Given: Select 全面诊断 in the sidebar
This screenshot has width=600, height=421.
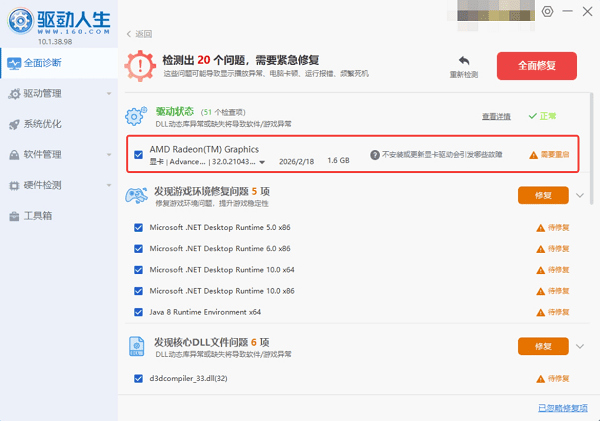Looking at the screenshot, I should [x=59, y=63].
